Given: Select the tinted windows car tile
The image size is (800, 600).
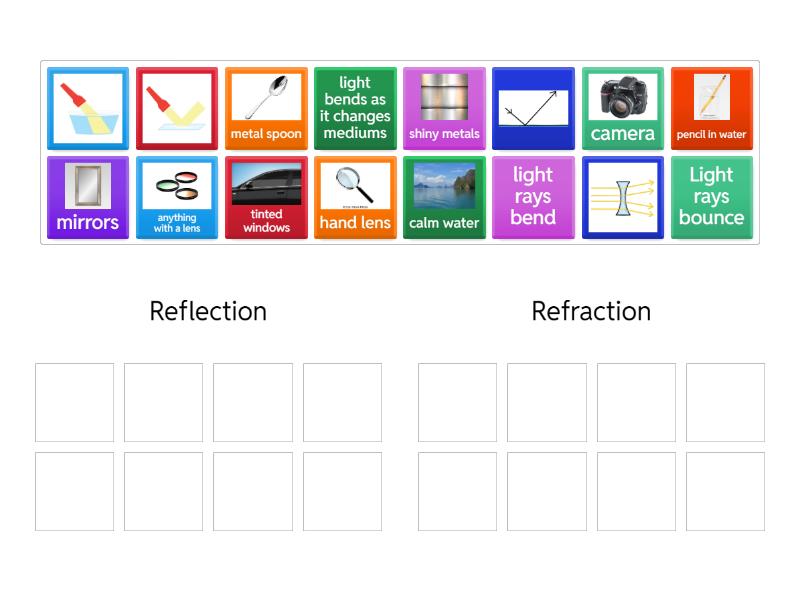Looking at the screenshot, I should tap(266, 198).
